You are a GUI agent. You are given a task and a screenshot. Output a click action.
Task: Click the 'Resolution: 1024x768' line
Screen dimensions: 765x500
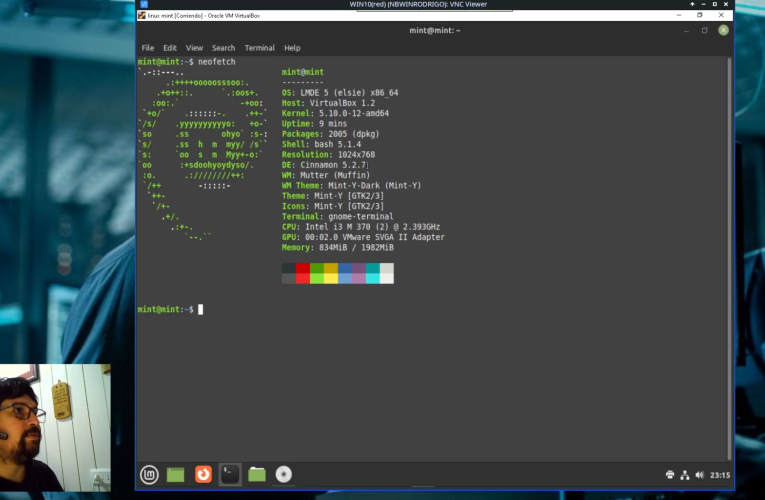(328, 155)
